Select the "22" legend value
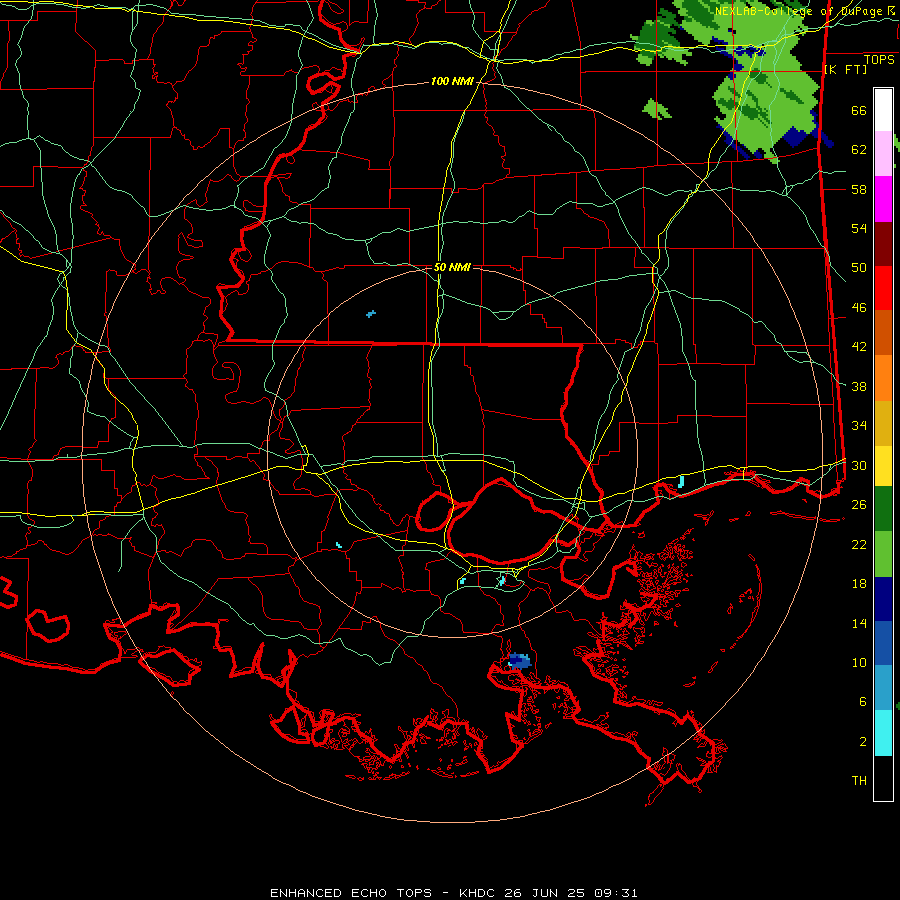900x900 pixels. [x=859, y=544]
